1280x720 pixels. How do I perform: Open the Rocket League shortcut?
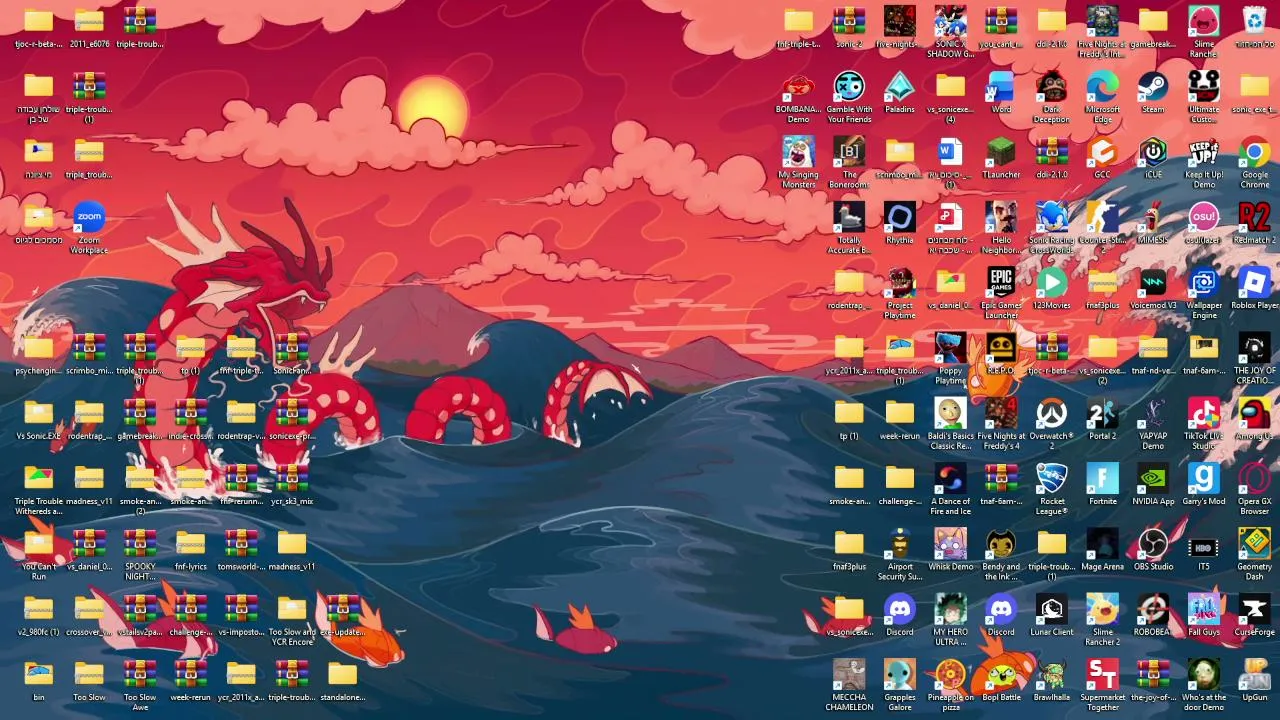tap(1051, 479)
